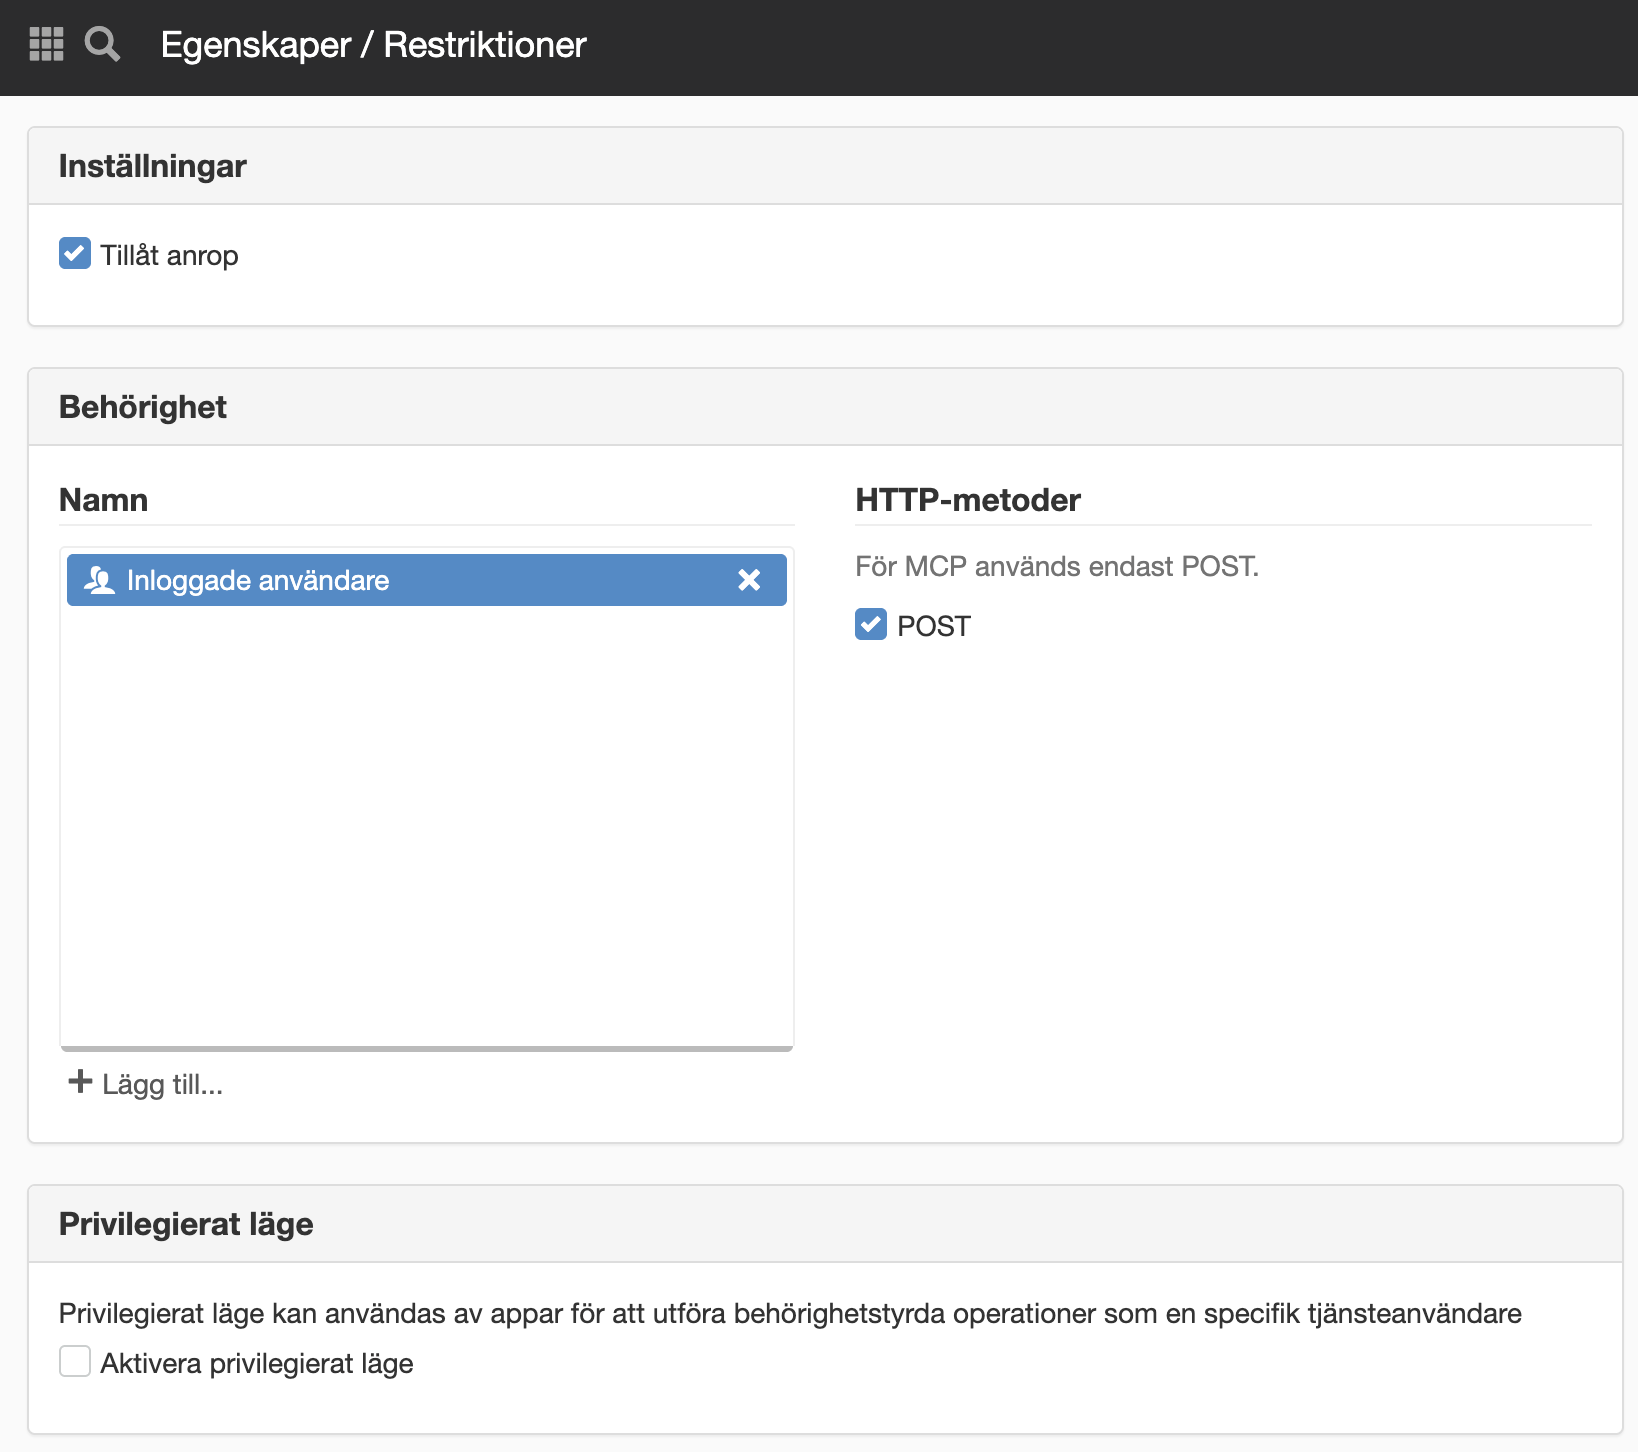Click the Namn column heading

pyautogui.click(x=104, y=500)
